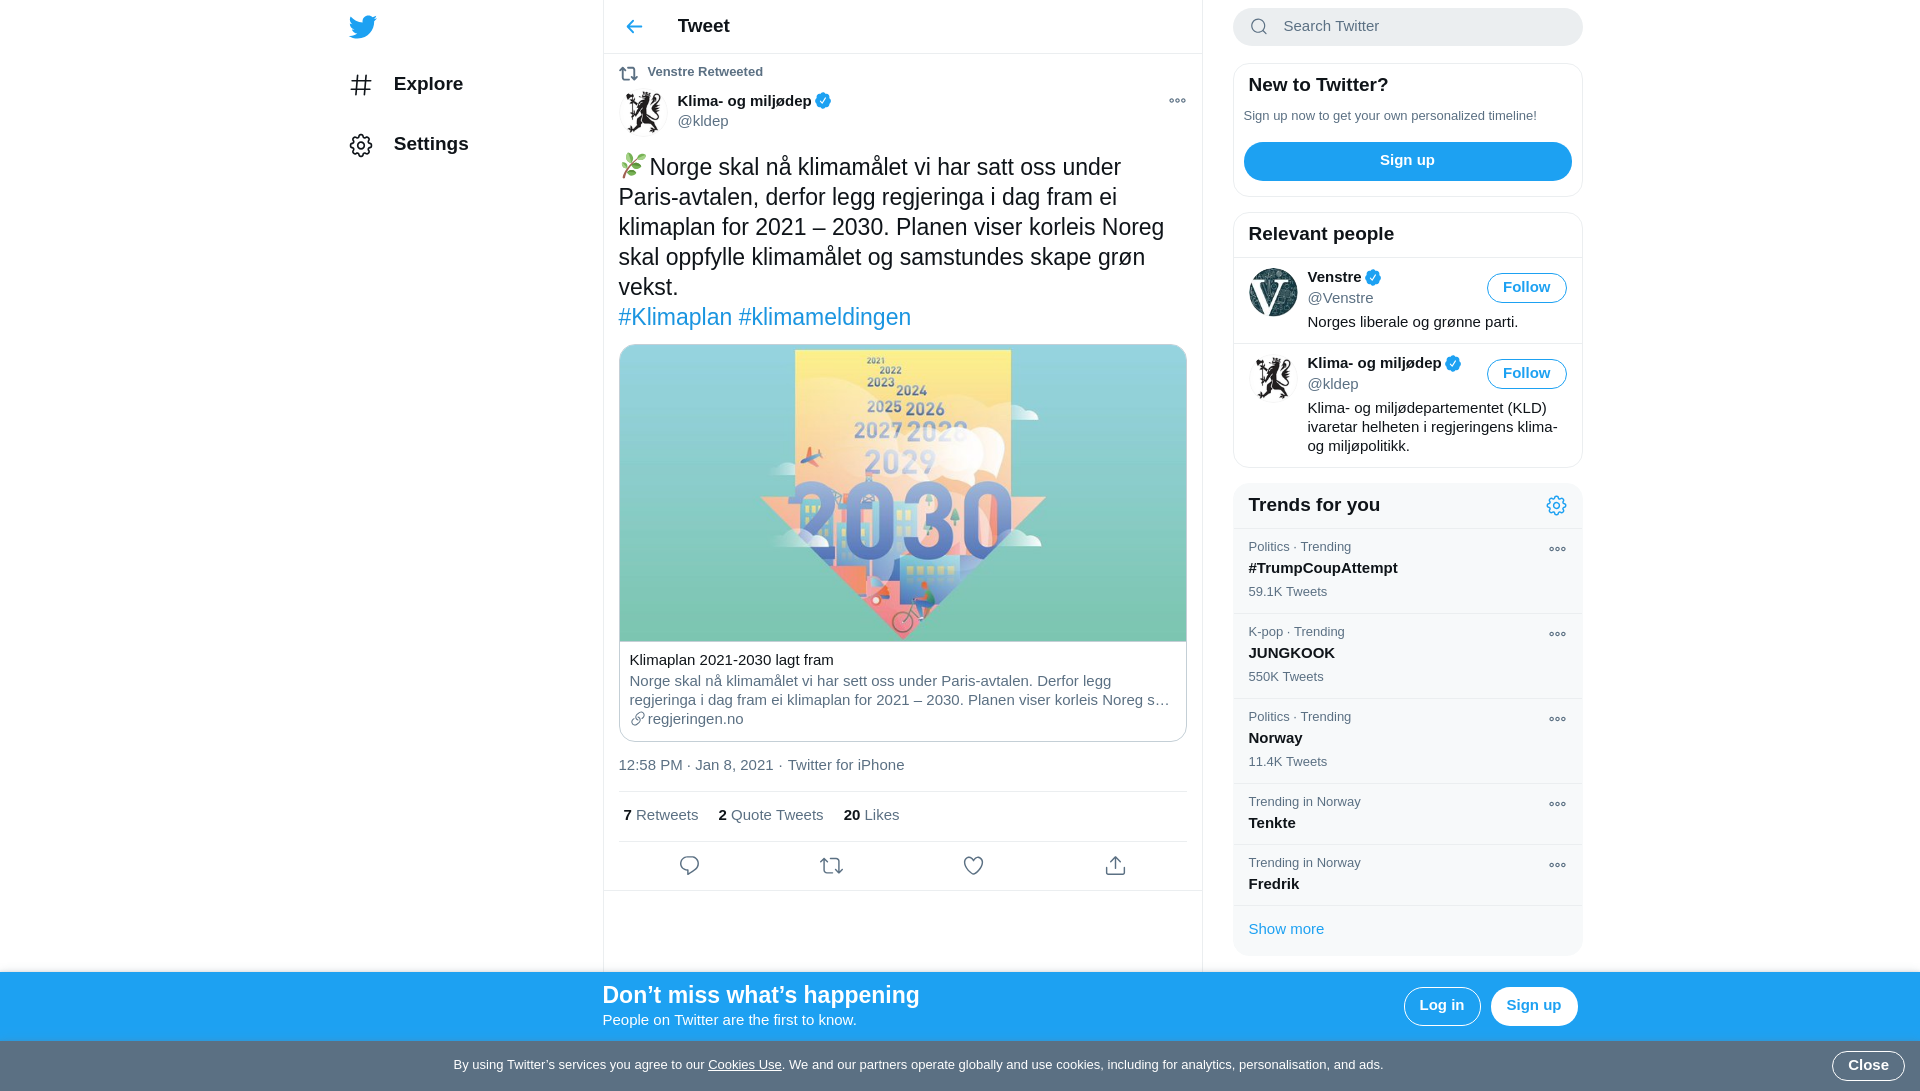
Task: Click the Log in button
Action: [1441, 1006]
